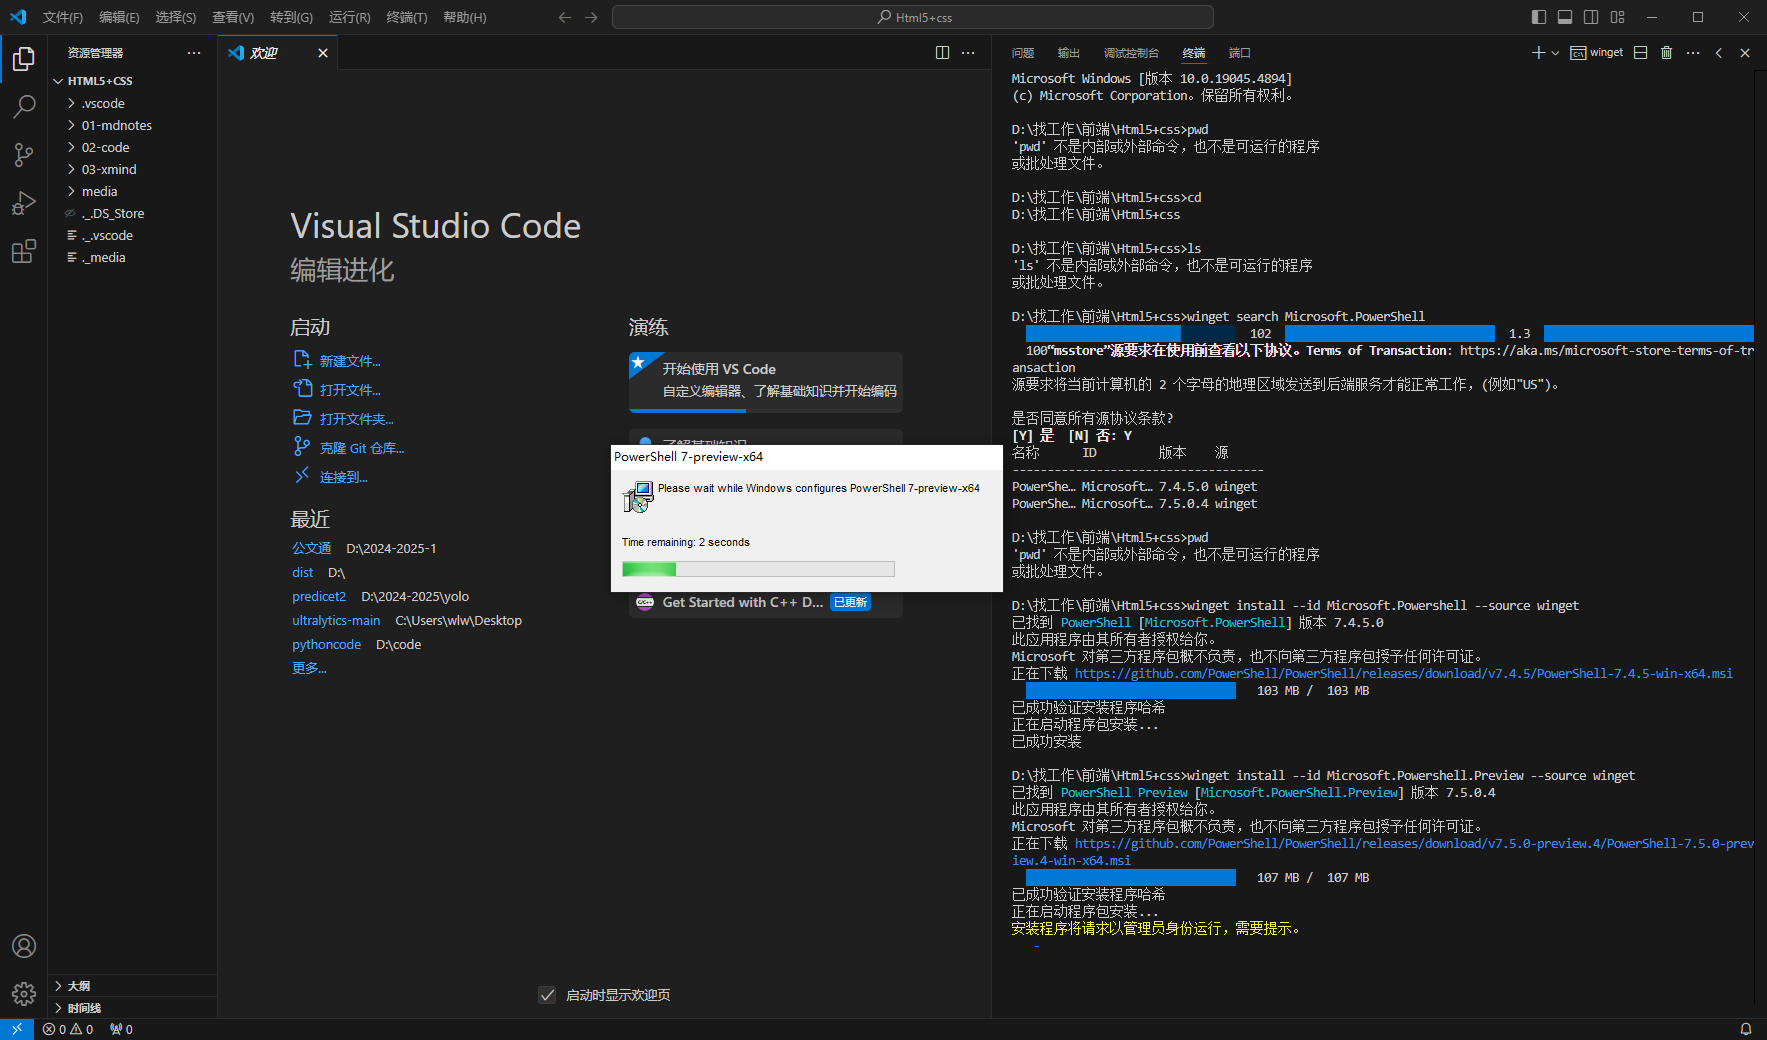The image size is (1767, 1040).
Task: Open the Run and Debug view
Action: pos(24,203)
